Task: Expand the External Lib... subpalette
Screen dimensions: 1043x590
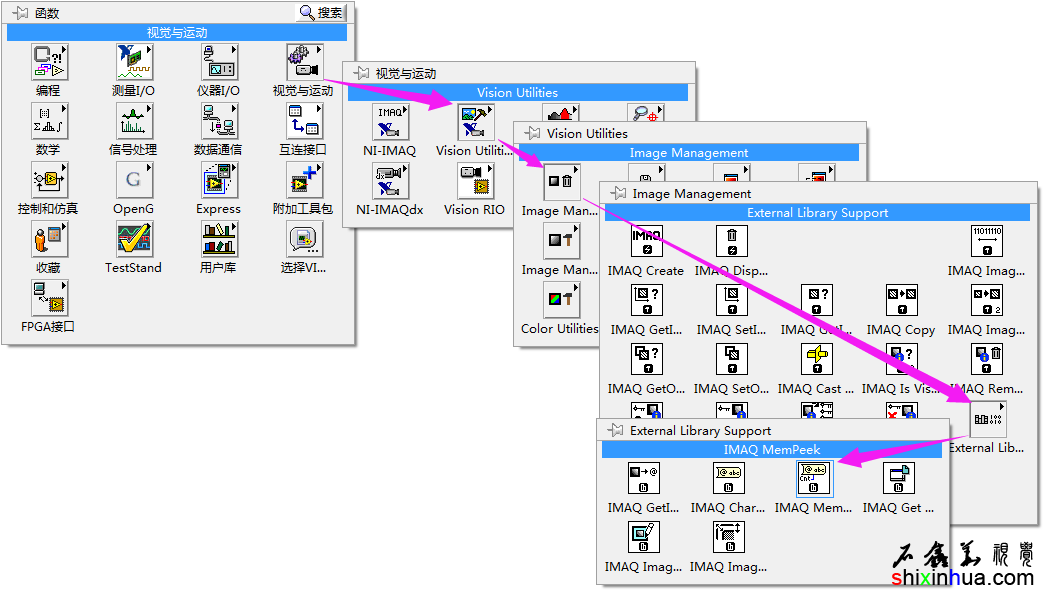Action: click(987, 419)
